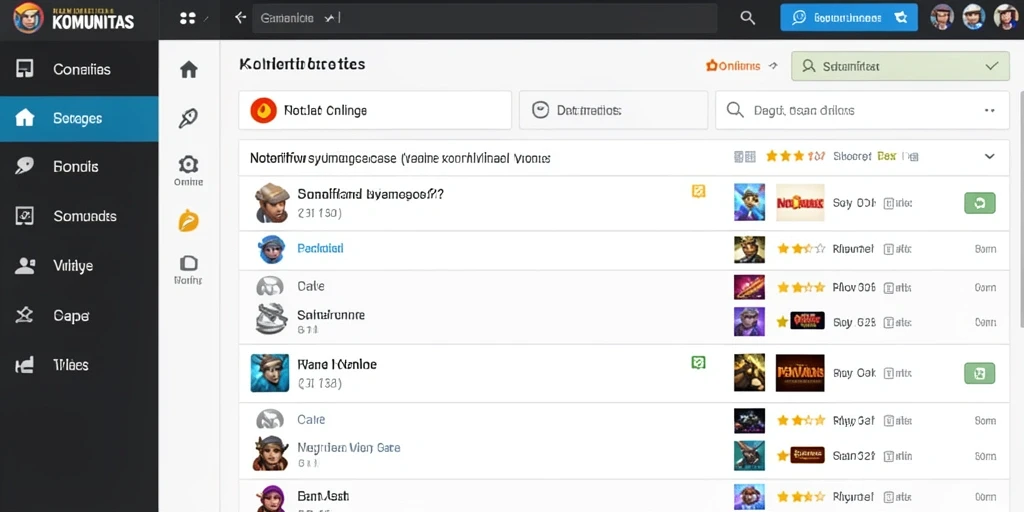Focus the Degtt search field in the list toolbar
Screen dimensions: 1024x512
(x=862, y=110)
